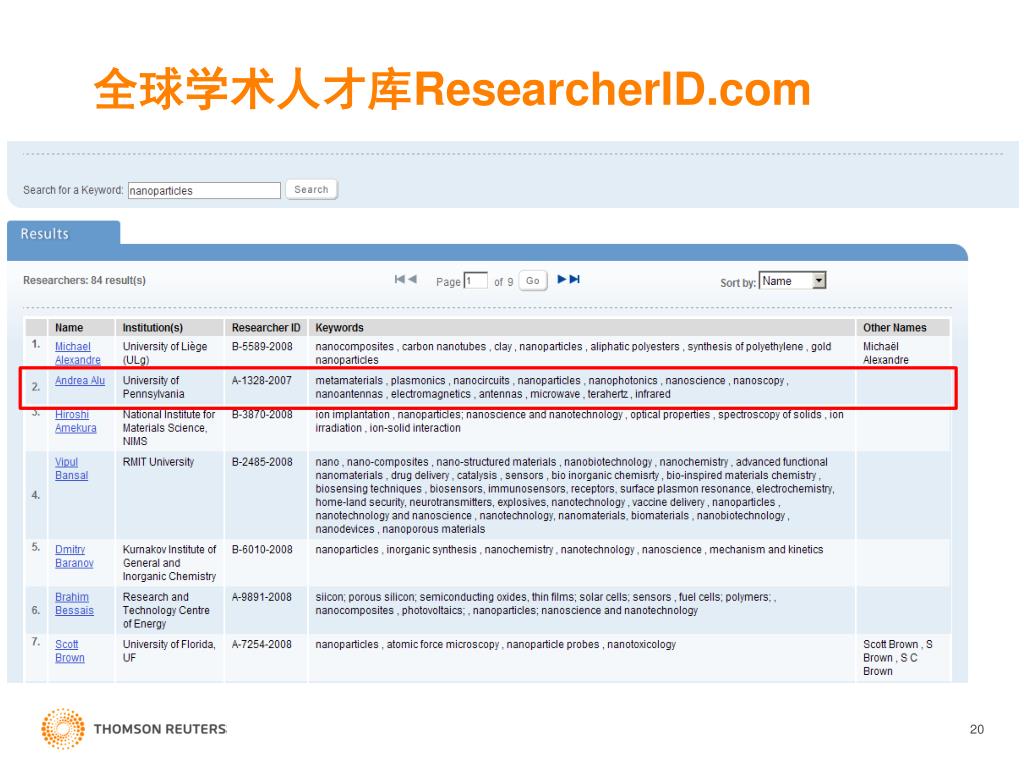Click the Go page button

533,281
